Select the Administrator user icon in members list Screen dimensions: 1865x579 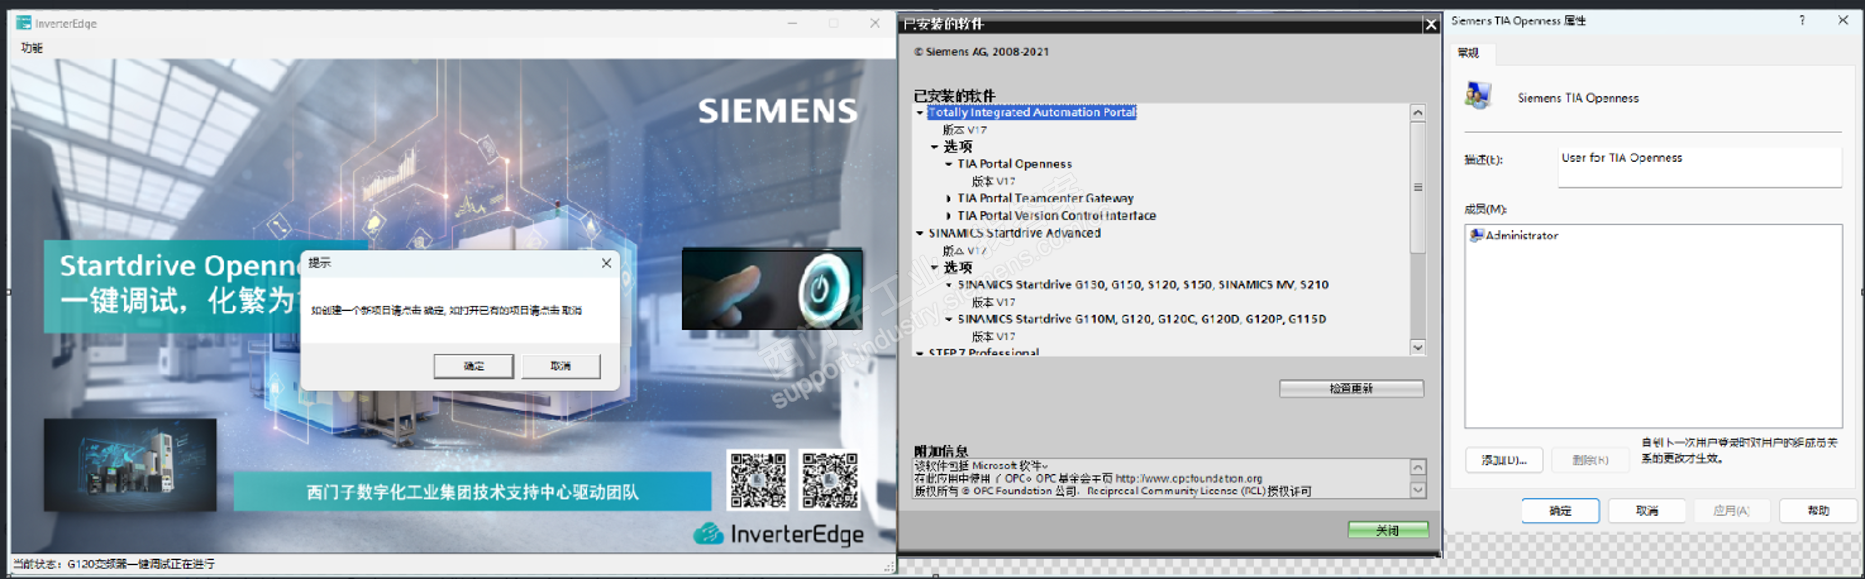1476,235
